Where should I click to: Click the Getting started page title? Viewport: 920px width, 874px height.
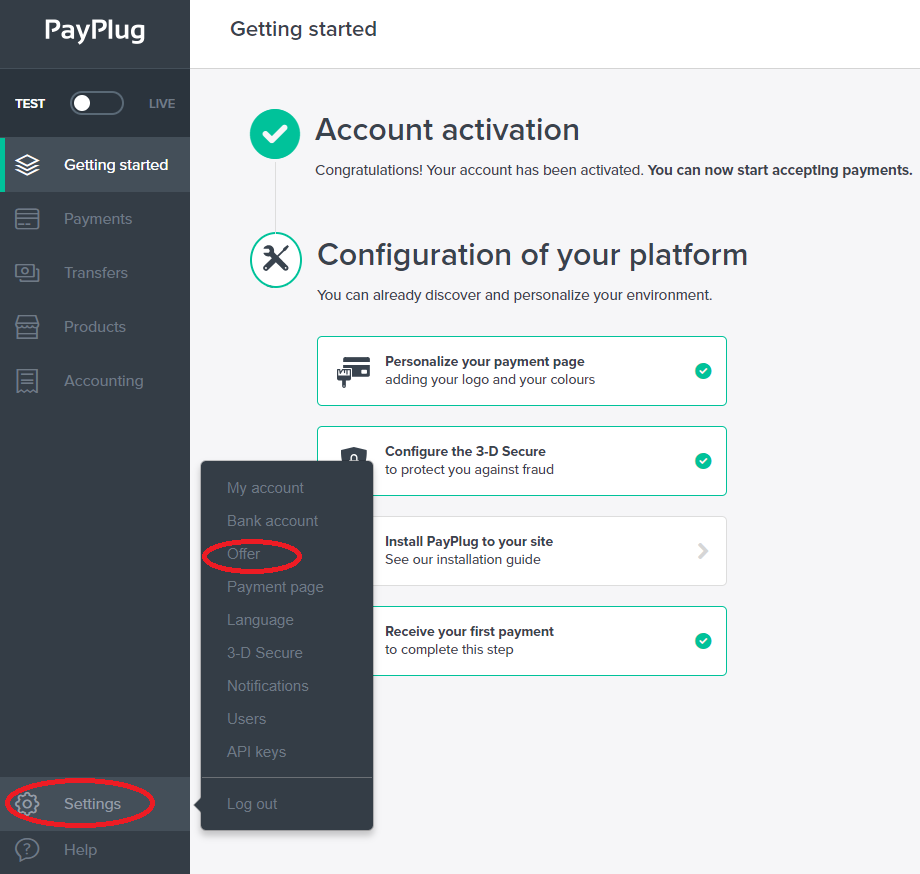(303, 29)
